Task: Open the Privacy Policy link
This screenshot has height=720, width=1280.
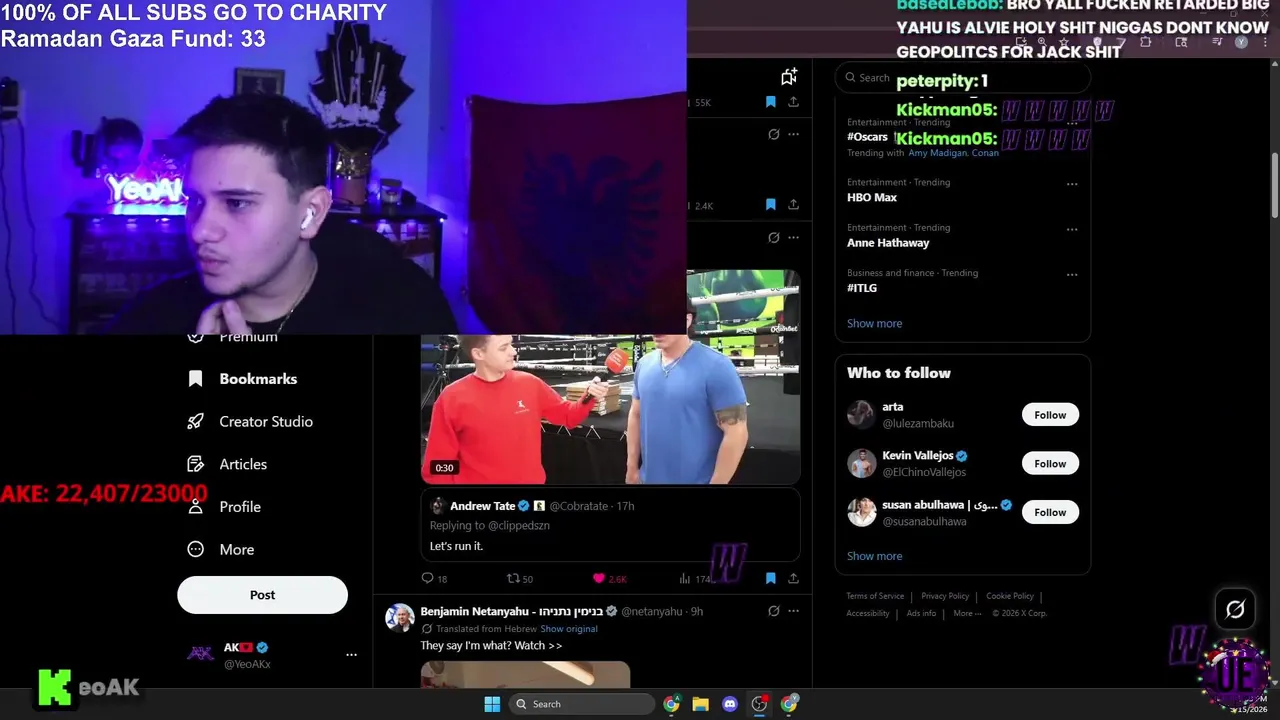Action: click(945, 596)
